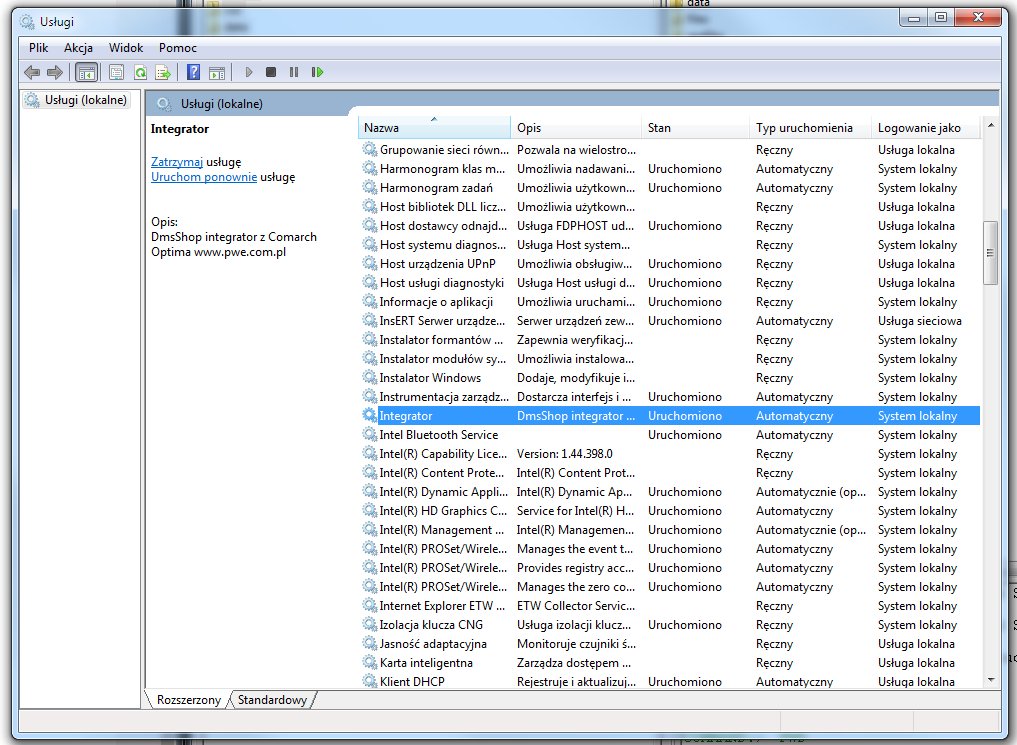Click the Back arrow toolbar icon
This screenshot has height=745, width=1017.
(x=32, y=72)
